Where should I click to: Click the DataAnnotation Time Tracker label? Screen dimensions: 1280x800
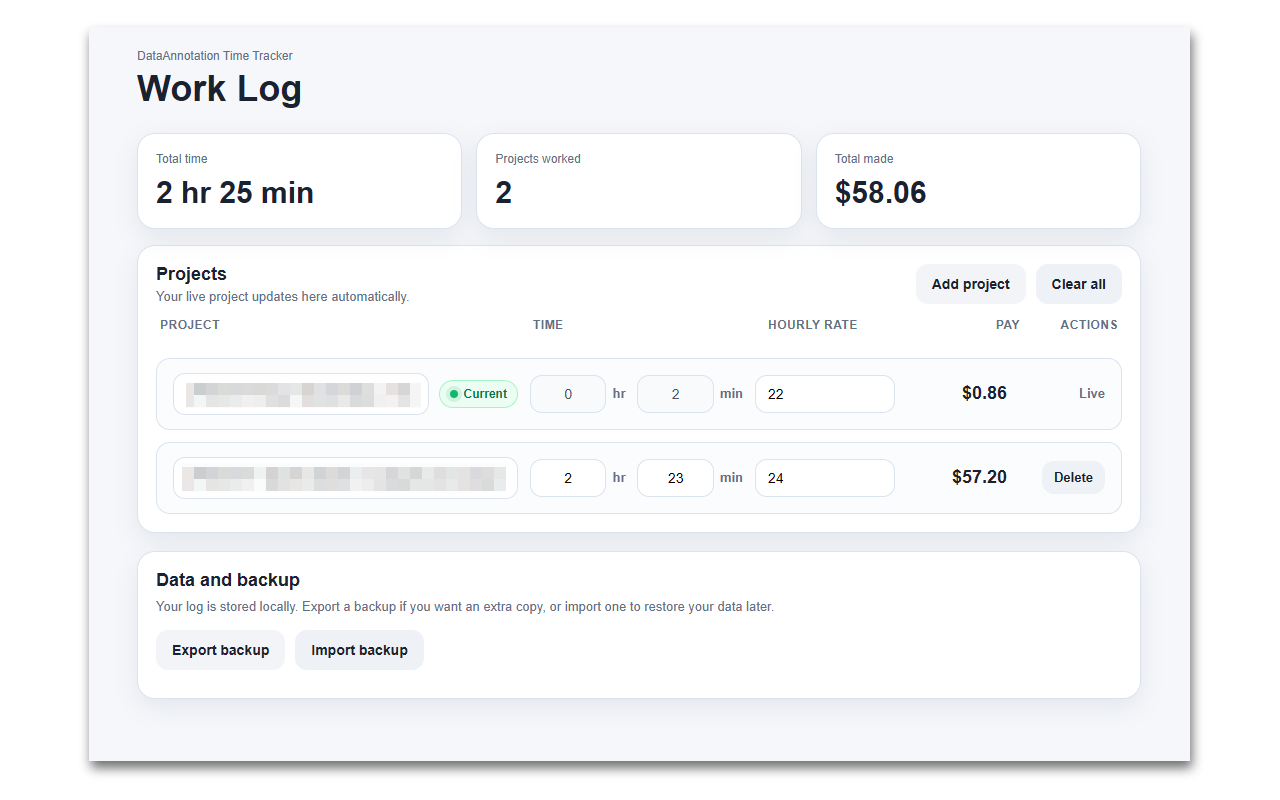tap(215, 55)
